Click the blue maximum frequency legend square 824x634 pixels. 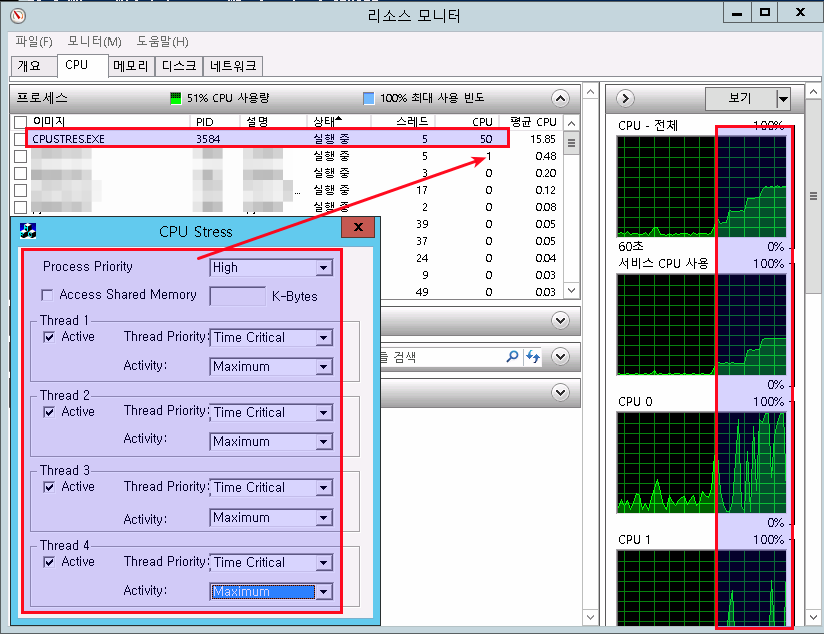click(x=369, y=98)
